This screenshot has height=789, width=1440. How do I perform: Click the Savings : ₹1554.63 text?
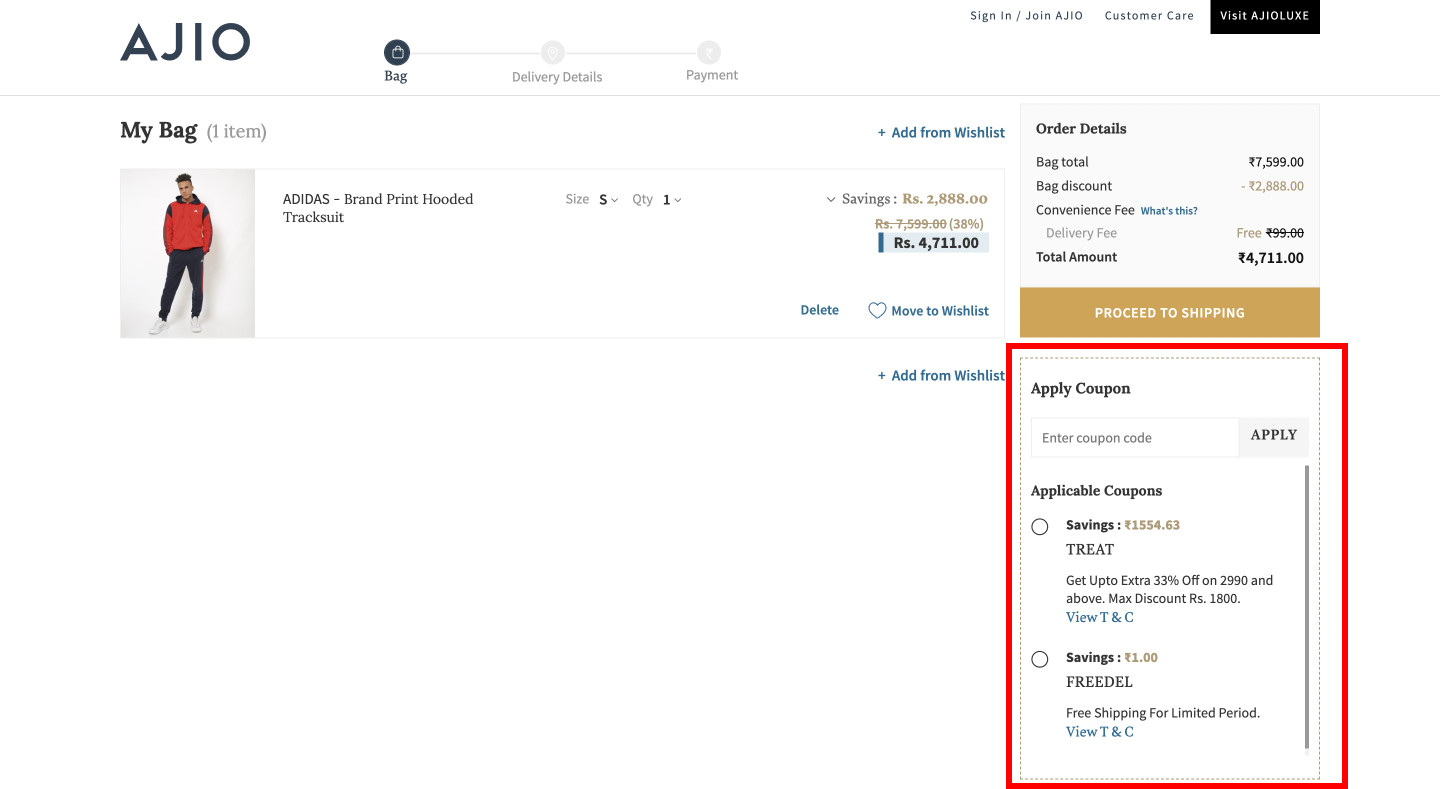tap(1123, 526)
